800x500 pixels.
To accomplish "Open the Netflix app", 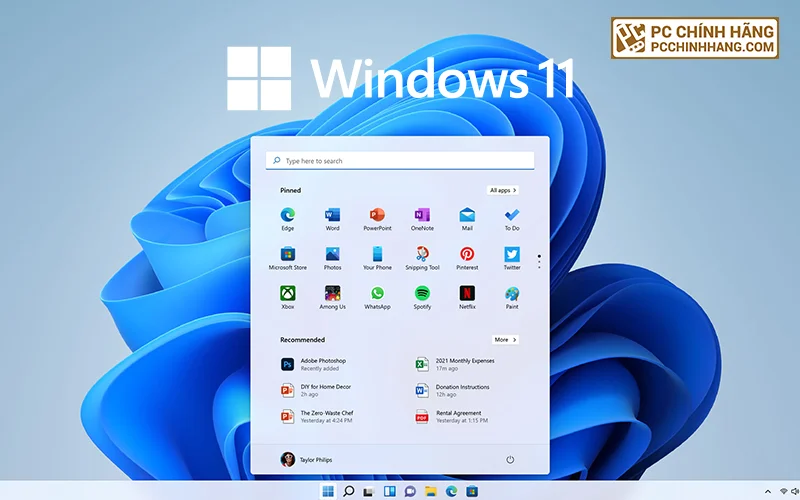I will tap(467, 298).
